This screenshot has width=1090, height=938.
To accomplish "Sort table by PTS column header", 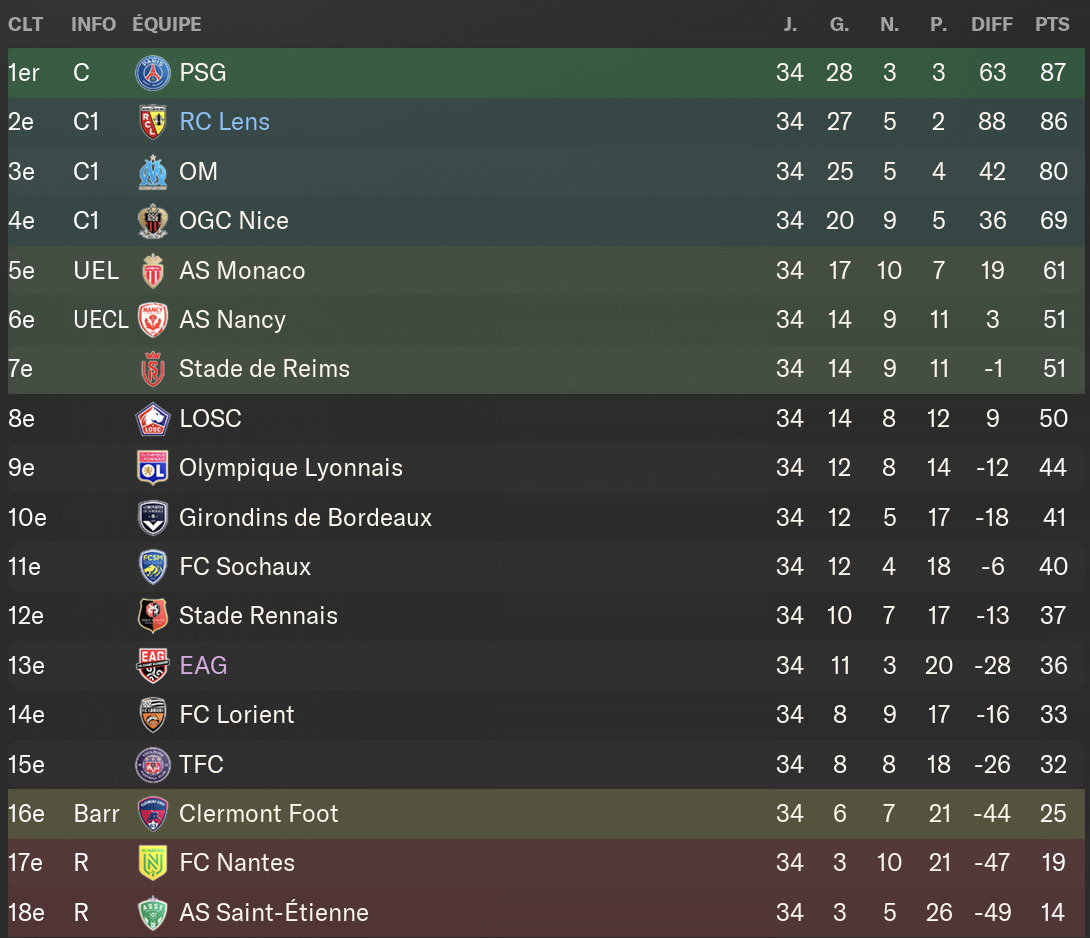I will [1052, 24].
